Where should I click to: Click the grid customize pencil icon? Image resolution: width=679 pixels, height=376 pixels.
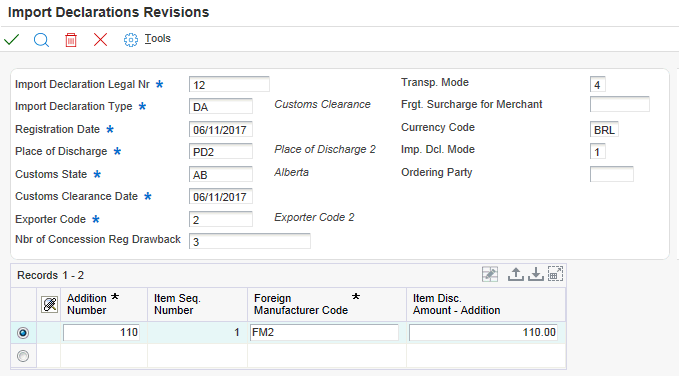tap(490, 274)
